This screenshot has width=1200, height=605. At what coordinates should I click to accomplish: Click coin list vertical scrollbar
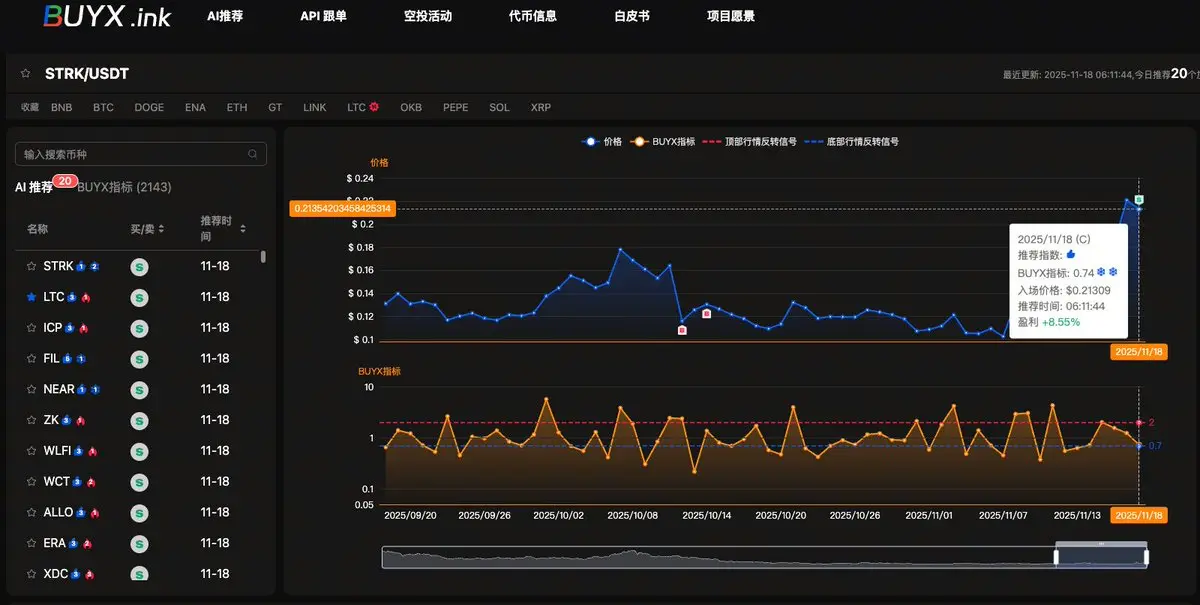264,257
